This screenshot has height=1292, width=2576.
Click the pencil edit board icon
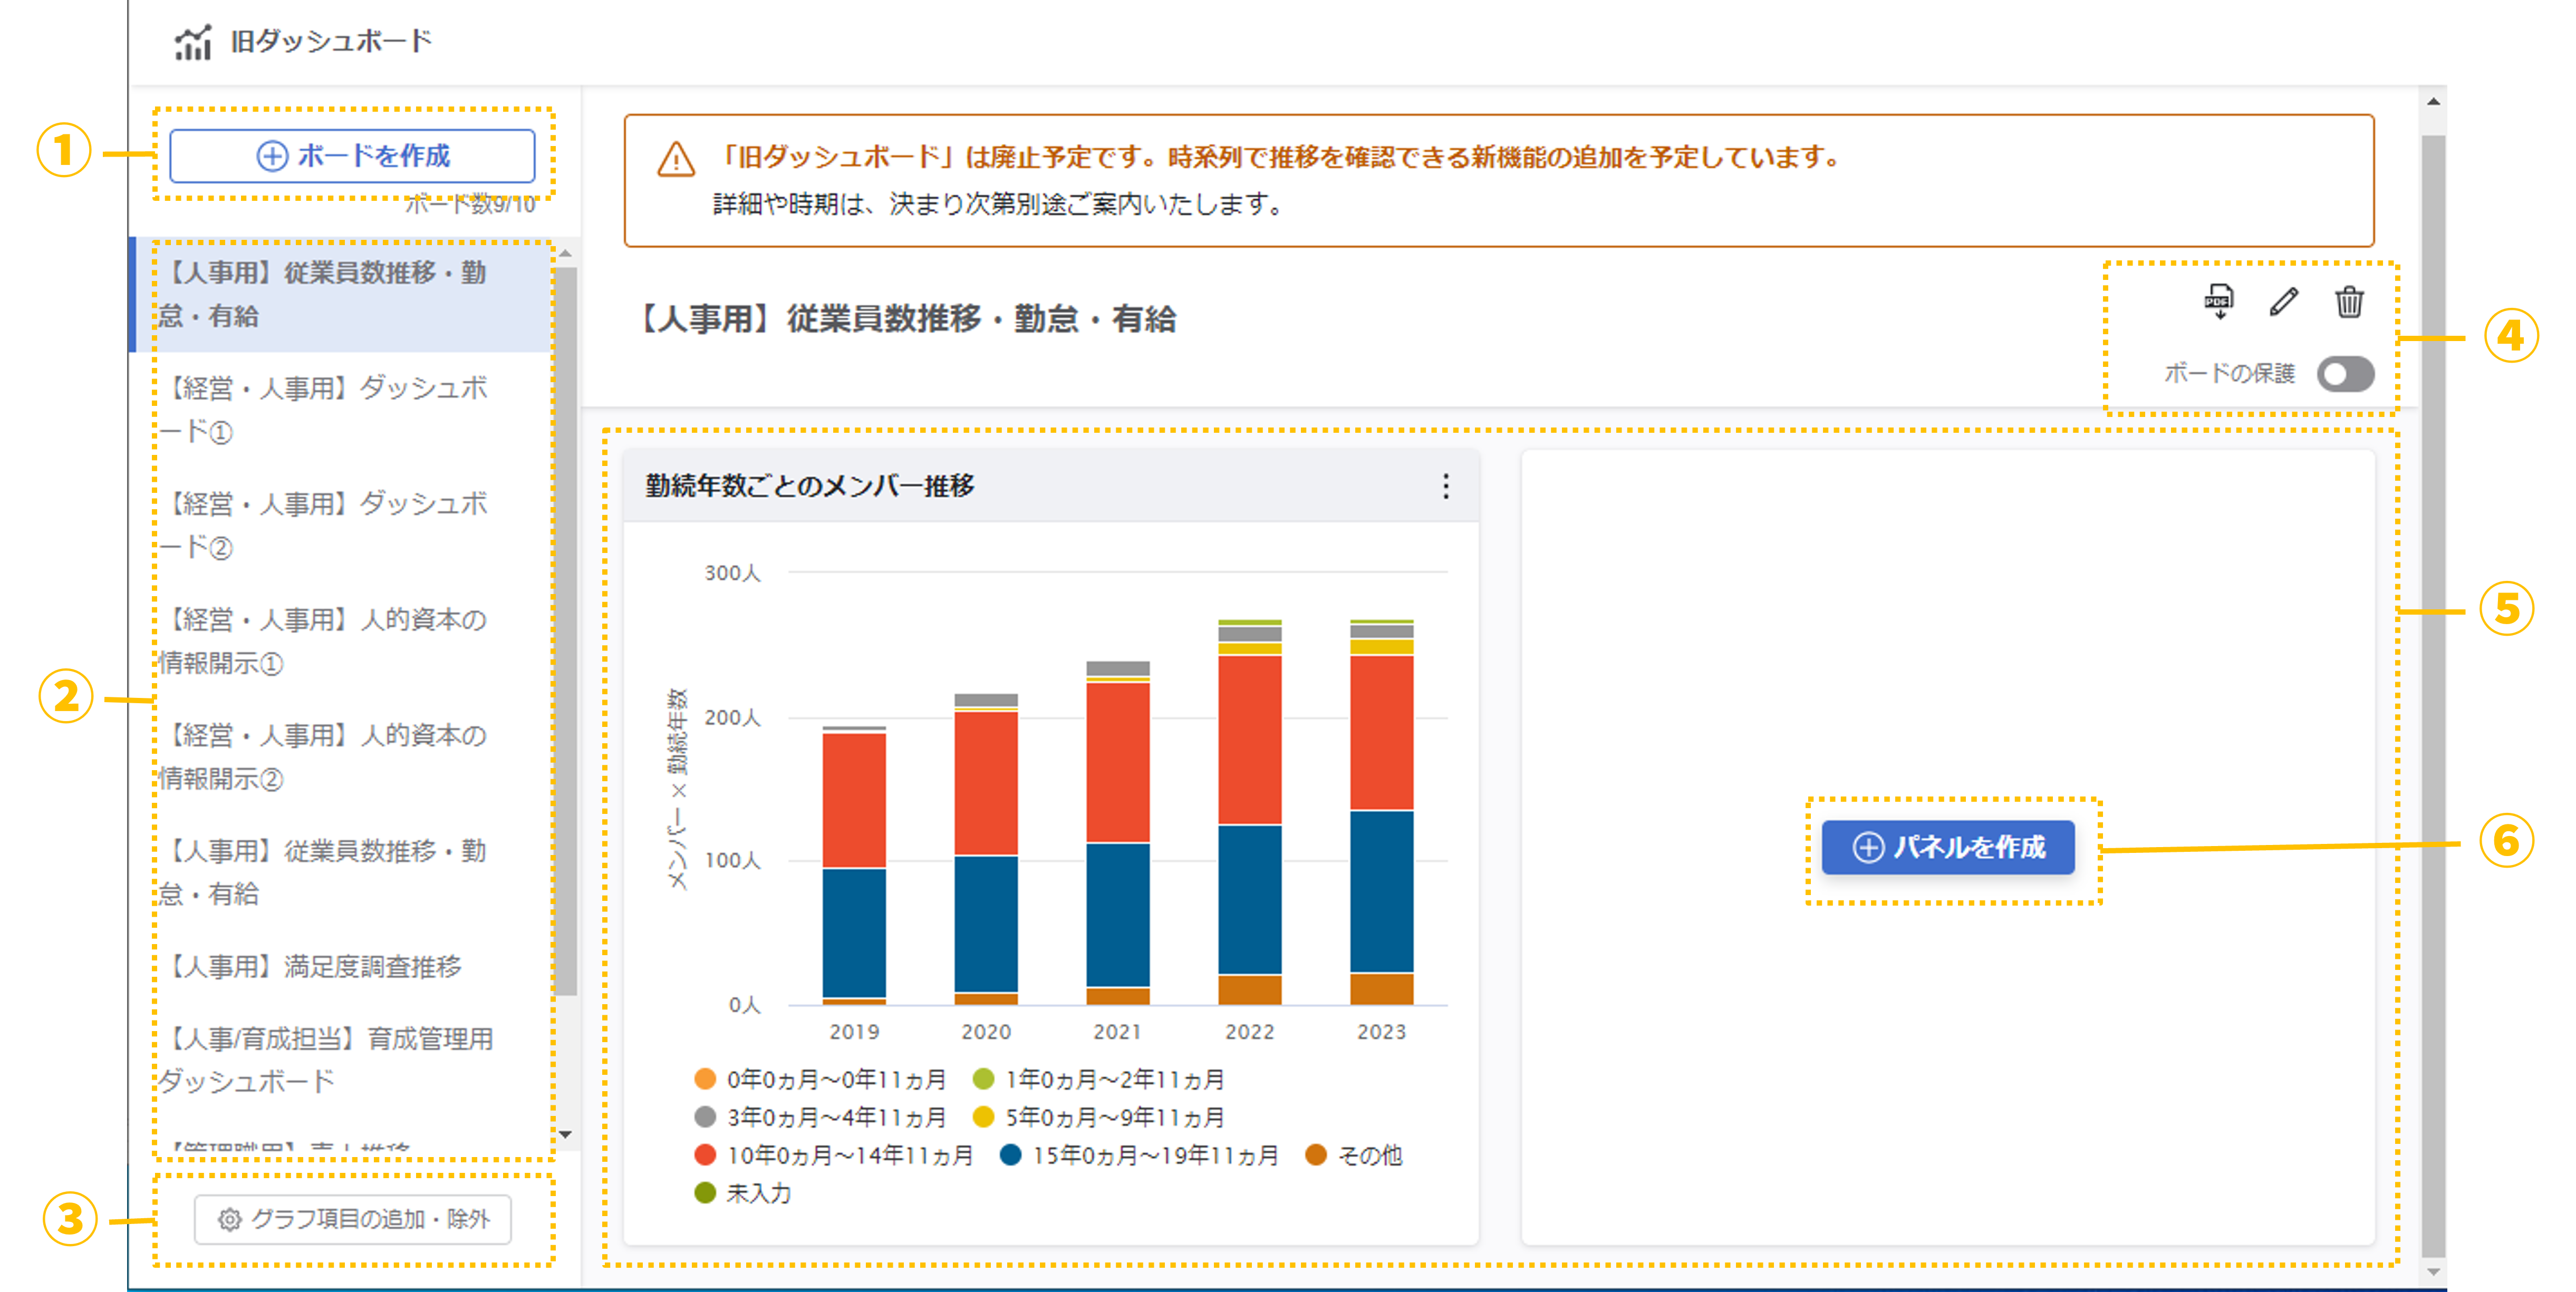[2283, 301]
